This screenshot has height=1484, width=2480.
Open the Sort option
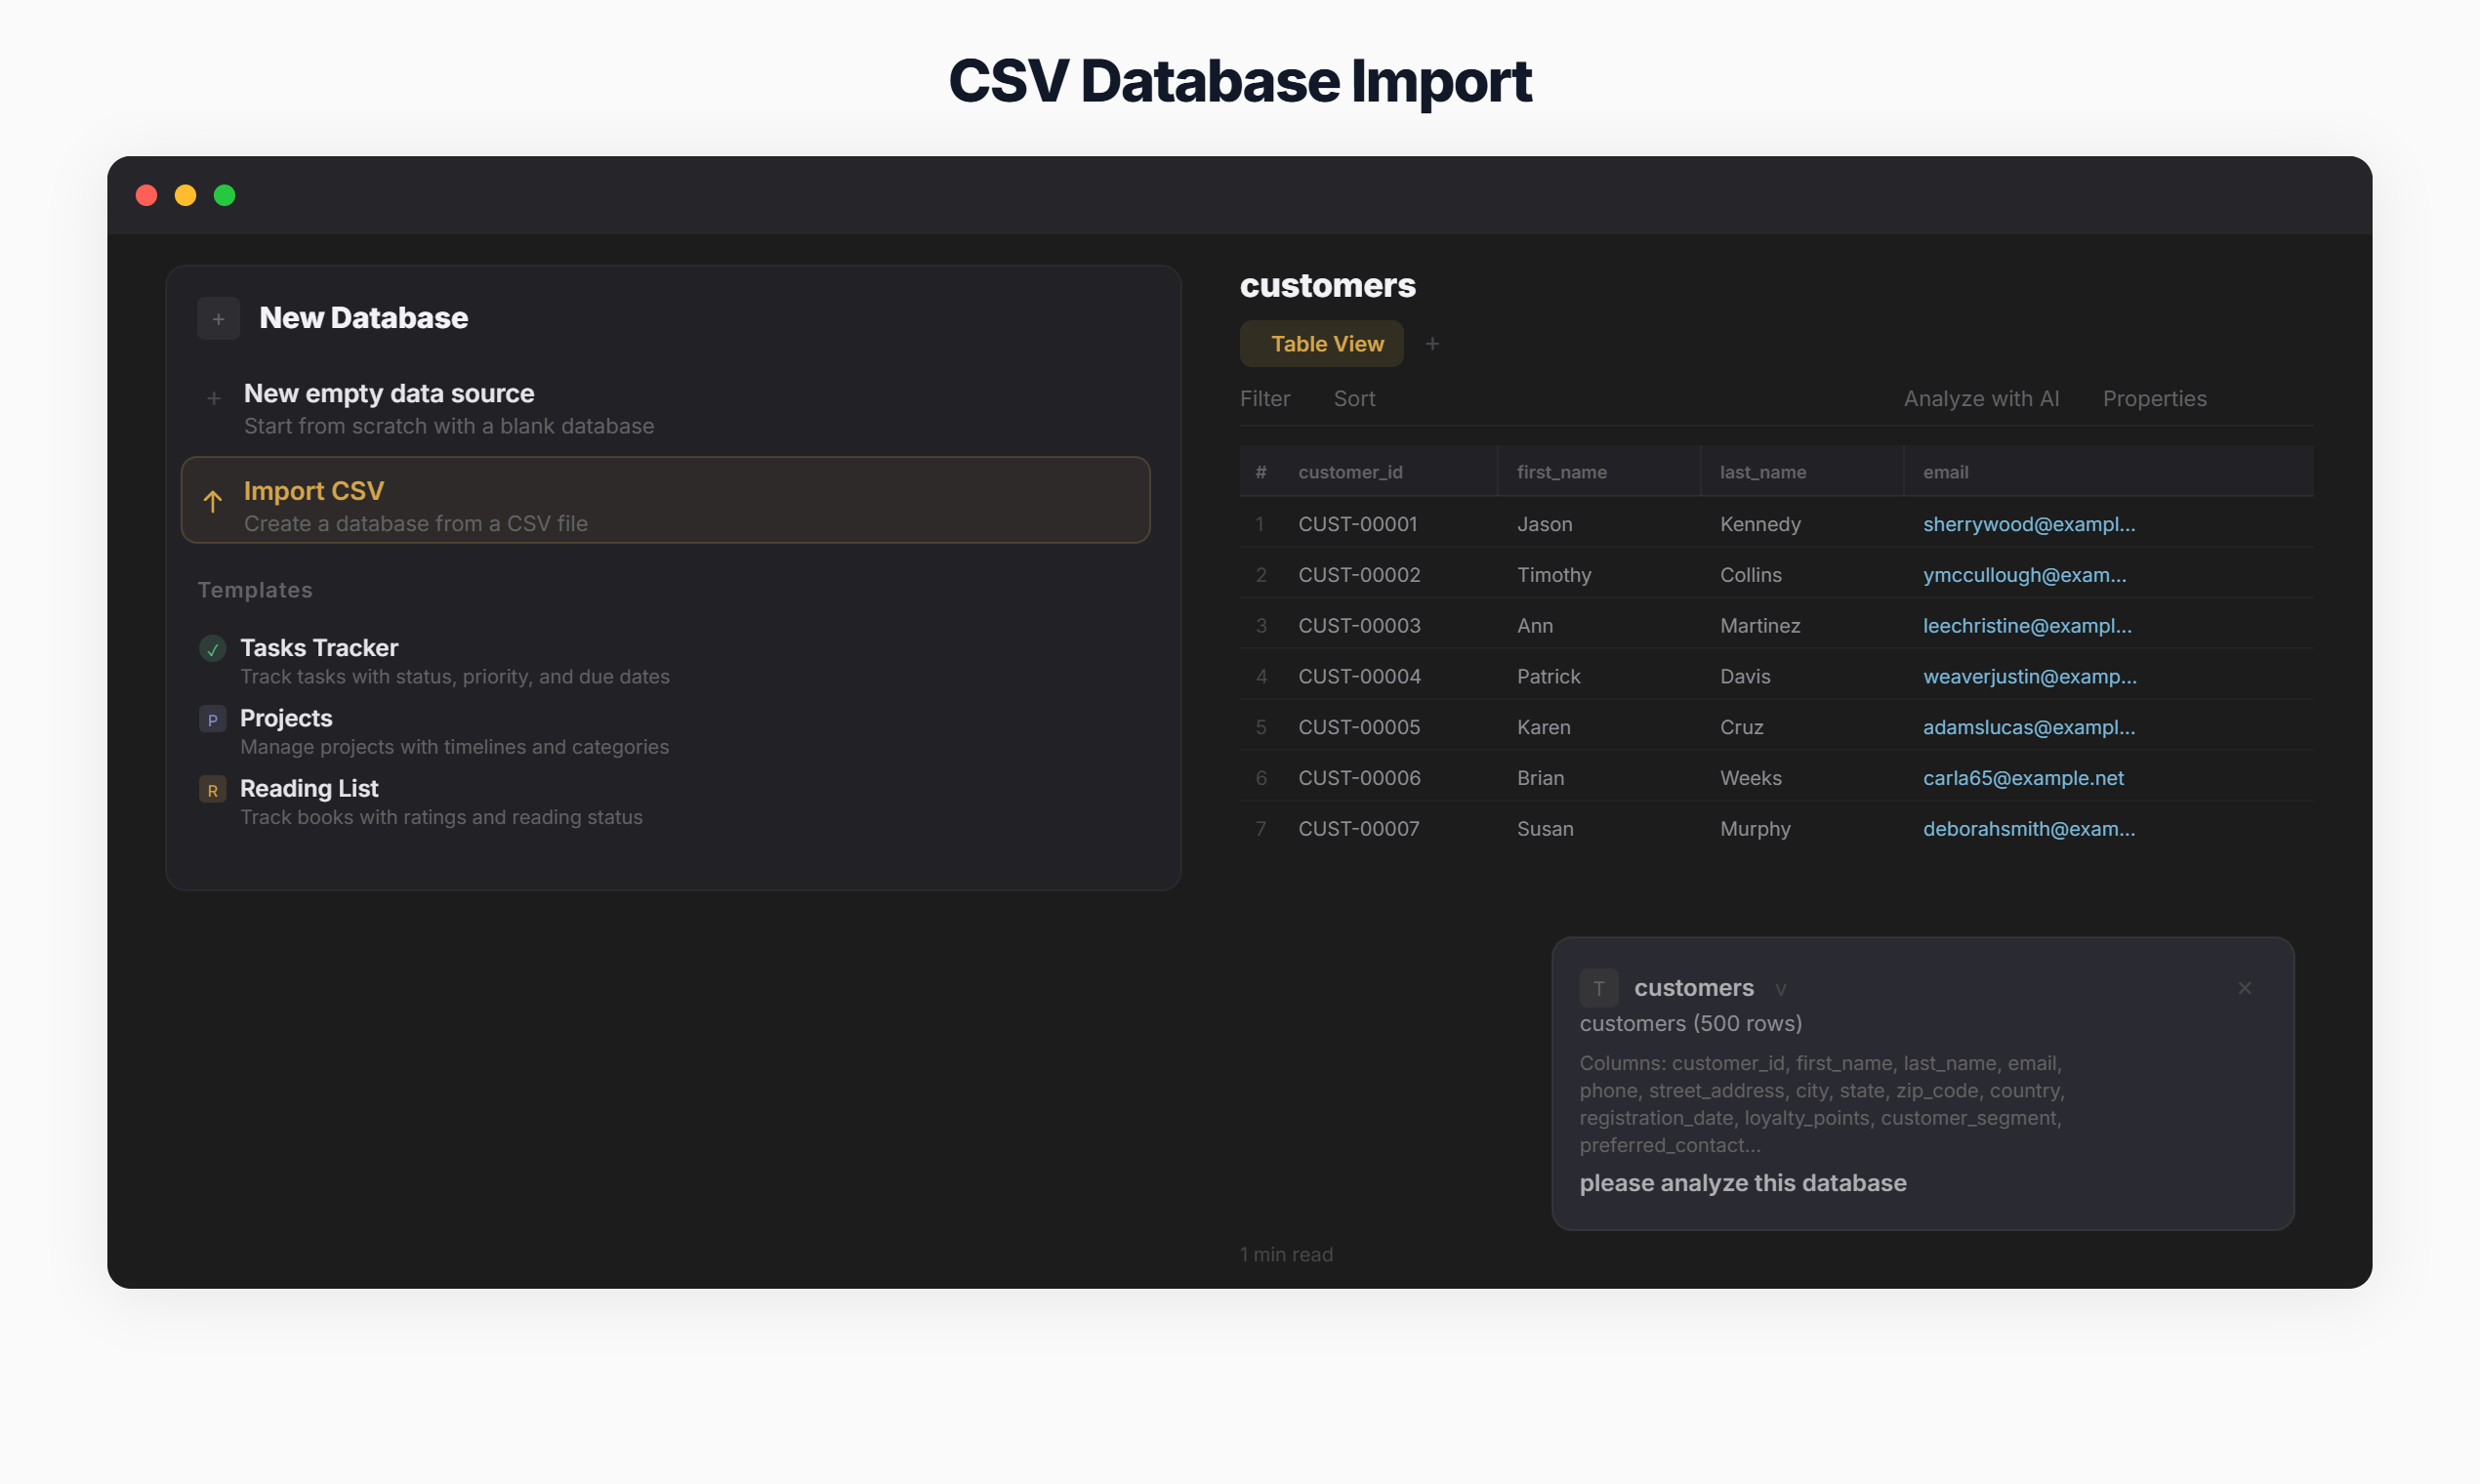(1354, 399)
